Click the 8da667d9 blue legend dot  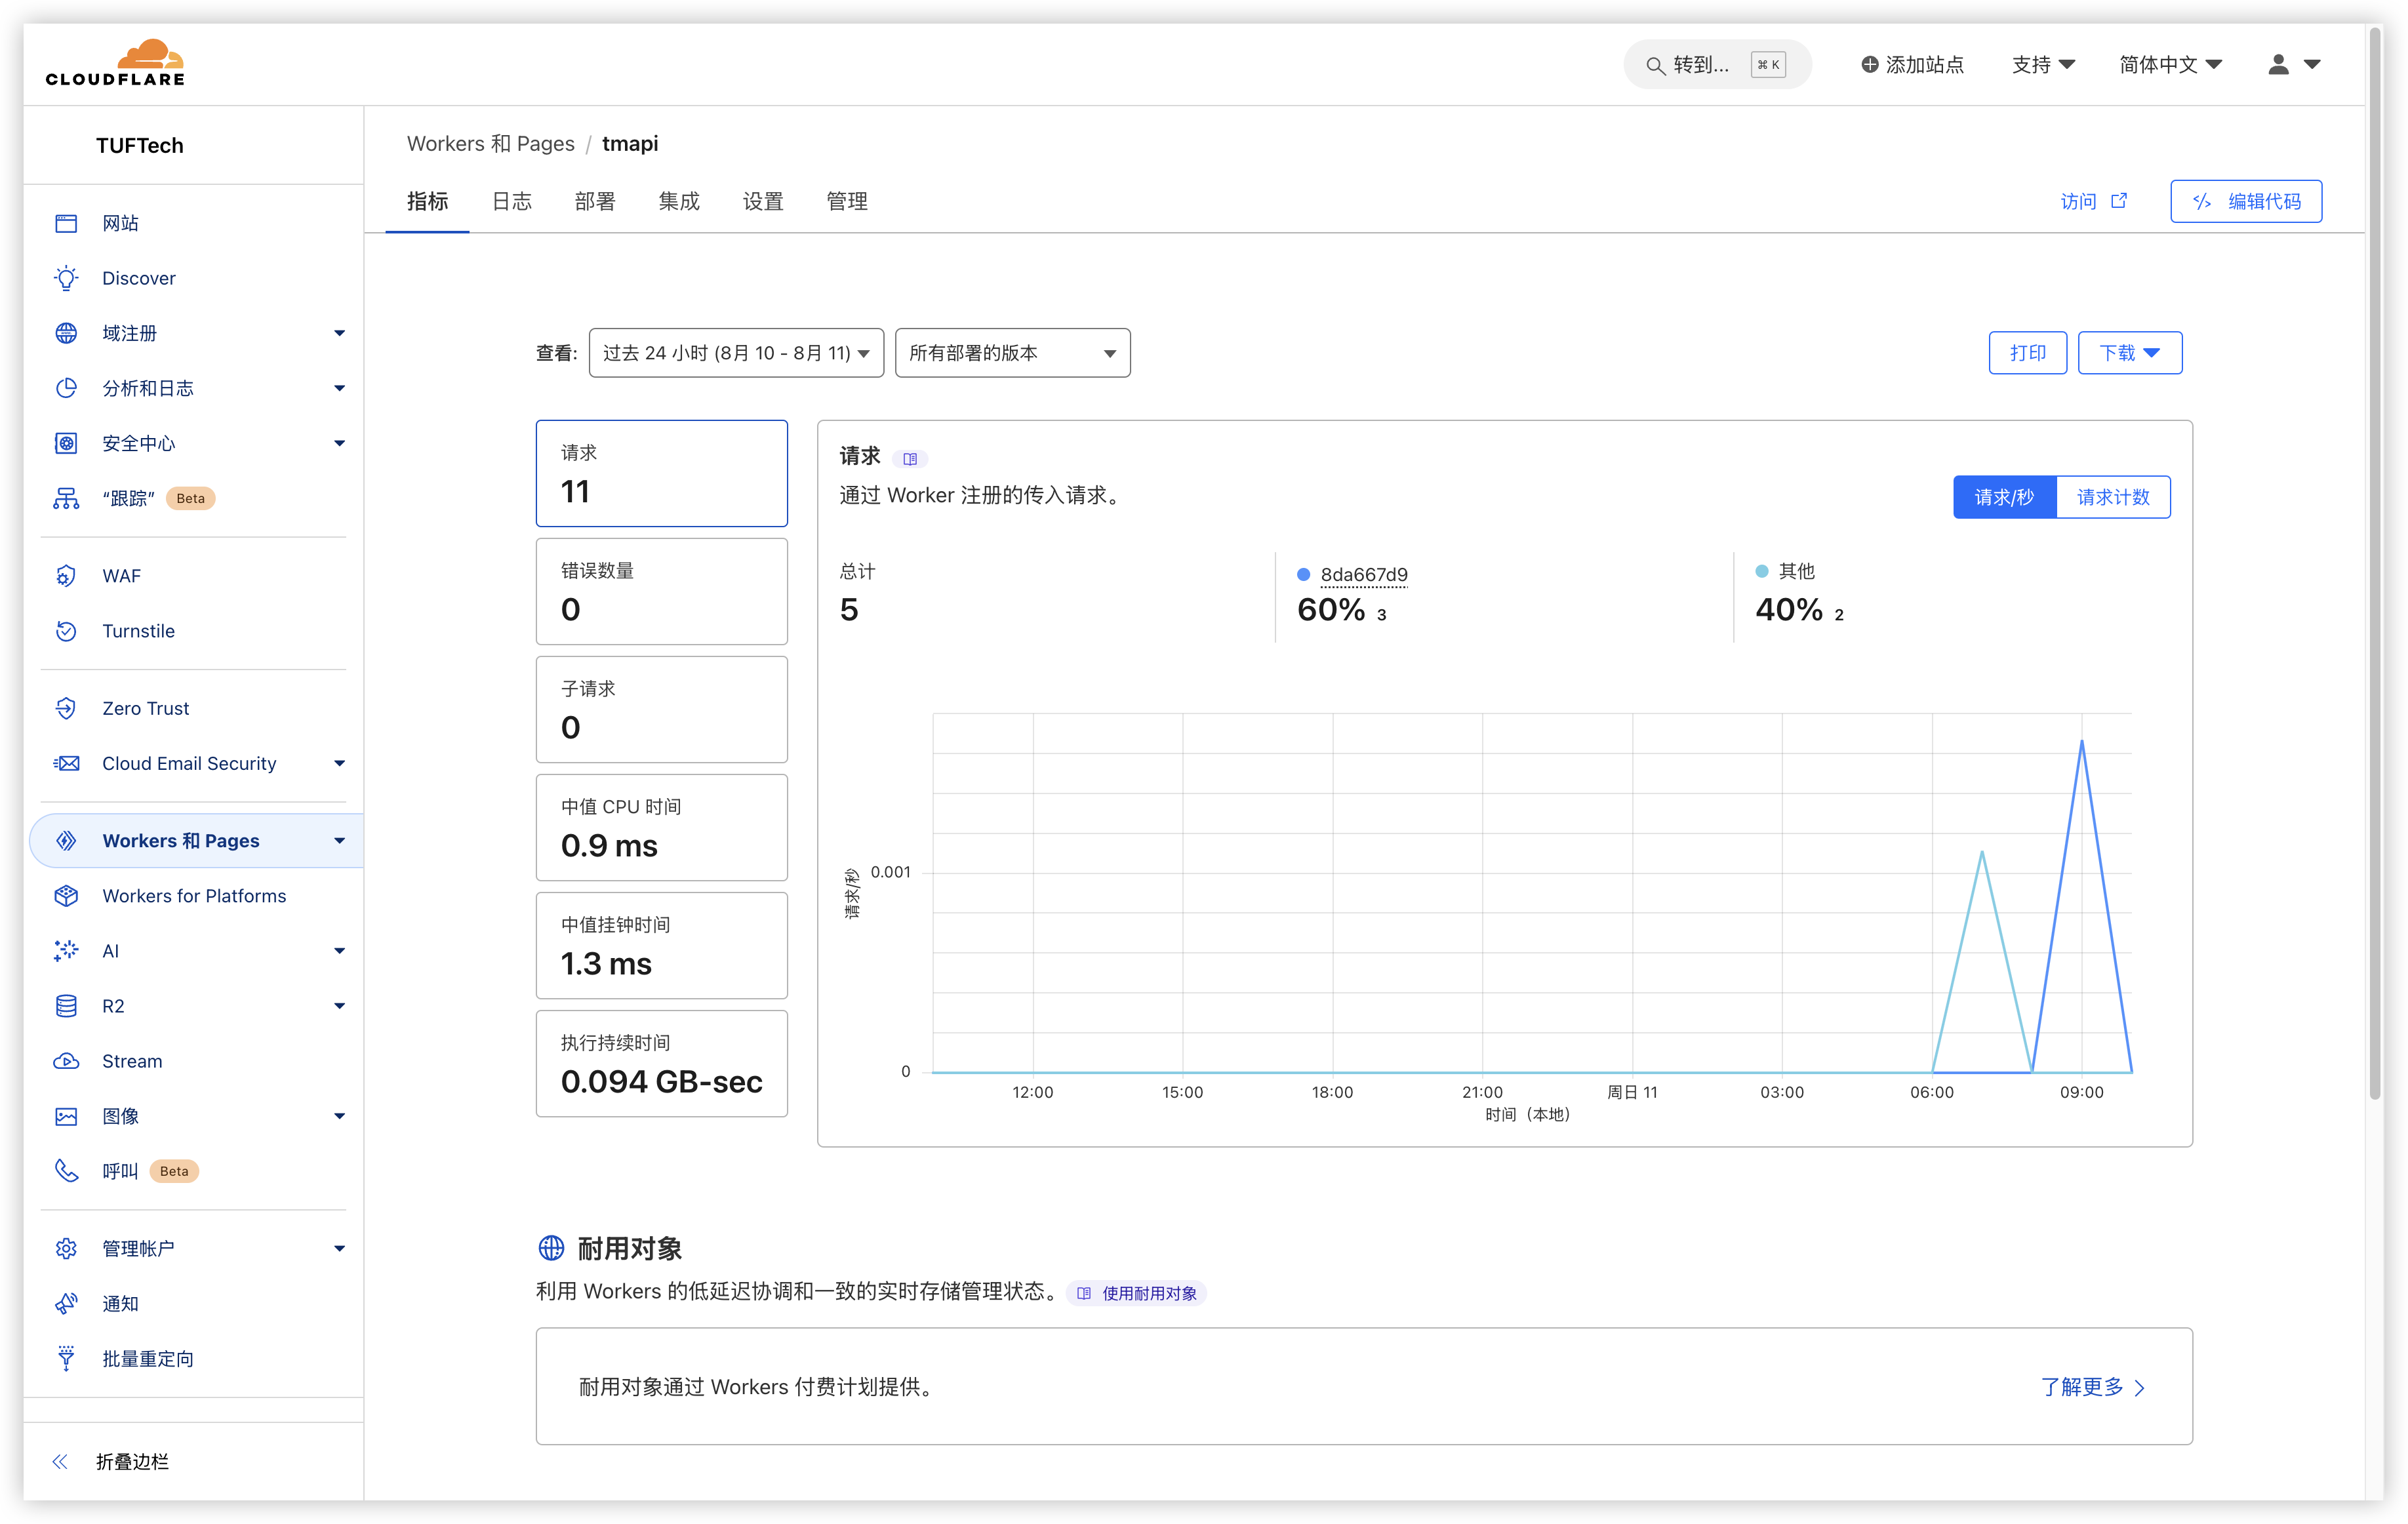[1303, 574]
